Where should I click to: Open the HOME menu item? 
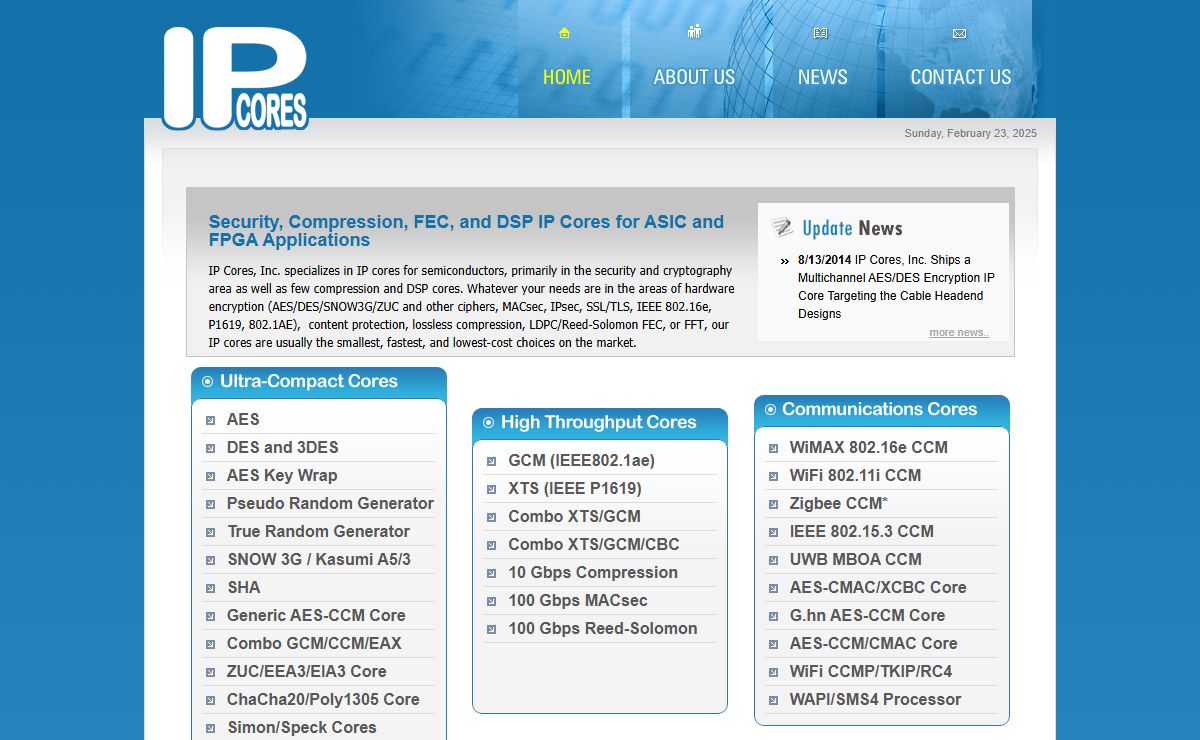pos(567,77)
